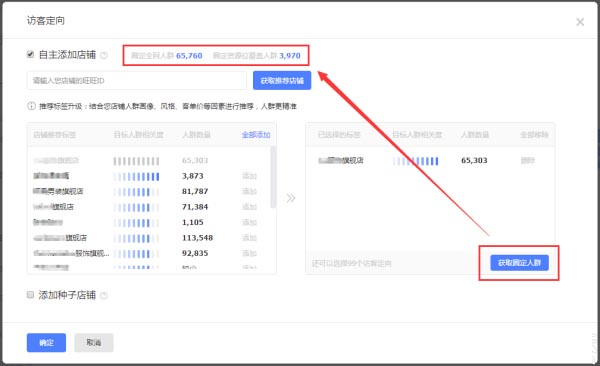Add the shop row with 113,548 people
The image size is (600, 366).
(x=249, y=238)
